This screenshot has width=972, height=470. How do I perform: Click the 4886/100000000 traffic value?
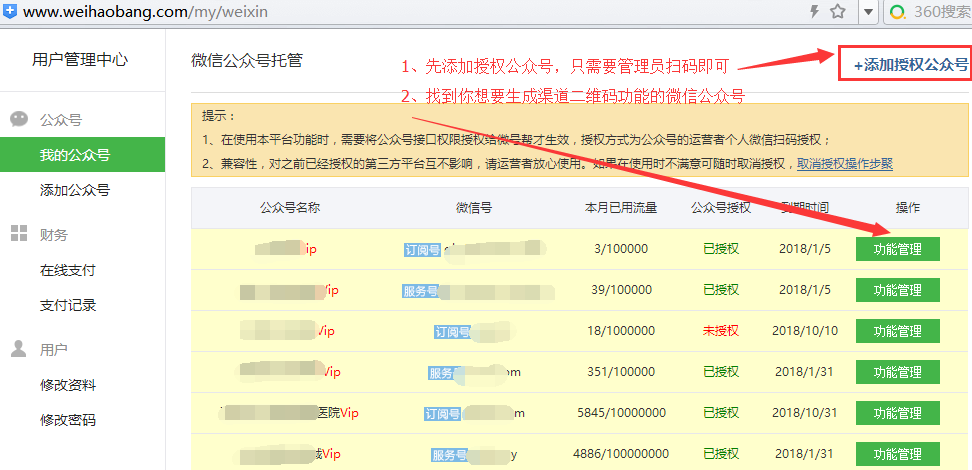pos(621,454)
